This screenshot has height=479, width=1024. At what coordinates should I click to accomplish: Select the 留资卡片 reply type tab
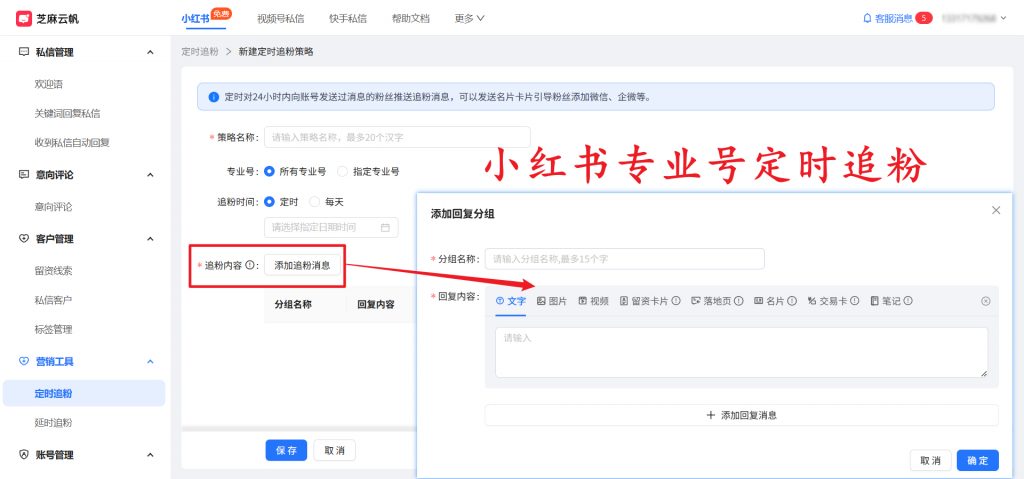tap(644, 301)
